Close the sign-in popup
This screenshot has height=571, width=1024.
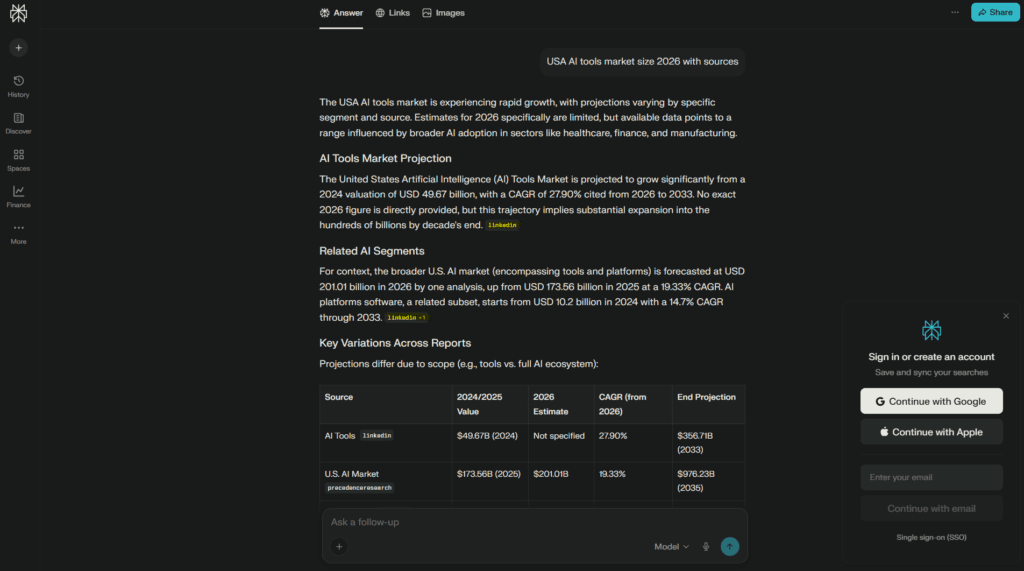point(1006,316)
